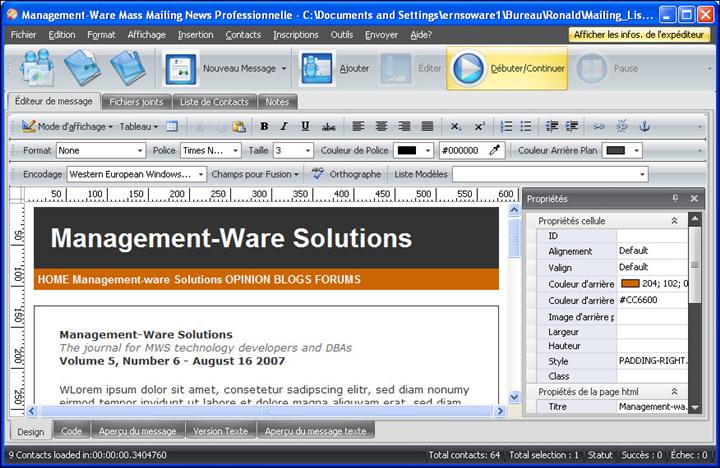This screenshot has height=468, width=720.
Task: Pick a color with the eyedropper icon
Action: (x=495, y=150)
